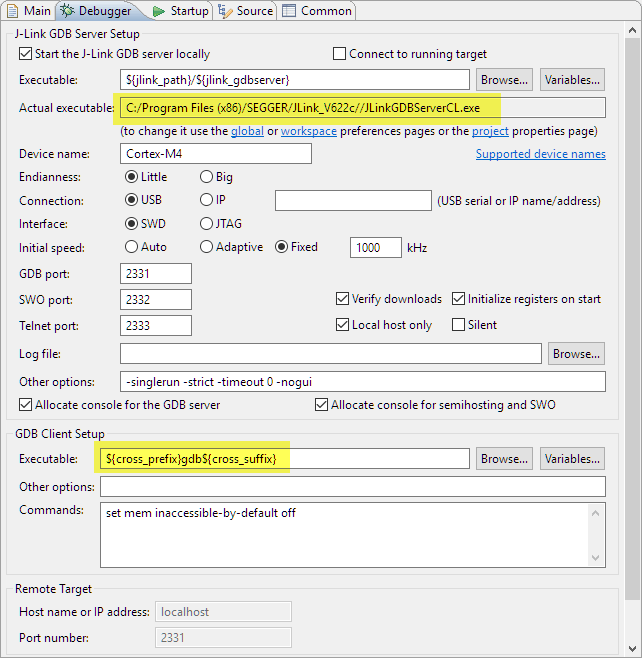The height and width of the screenshot is (658, 642).
Task: Click the Main tab document icon
Action: pyautogui.click(x=12, y=11)
